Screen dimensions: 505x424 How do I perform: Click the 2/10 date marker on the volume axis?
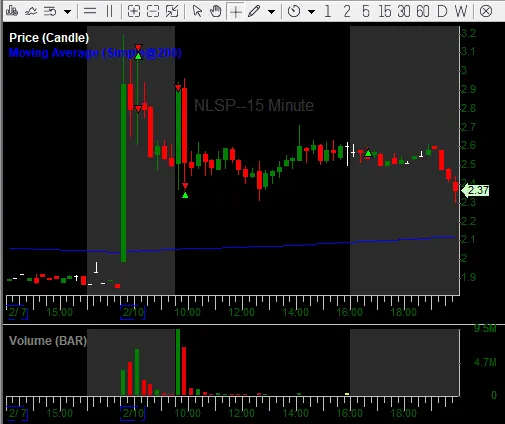click(x=133, y=413)
